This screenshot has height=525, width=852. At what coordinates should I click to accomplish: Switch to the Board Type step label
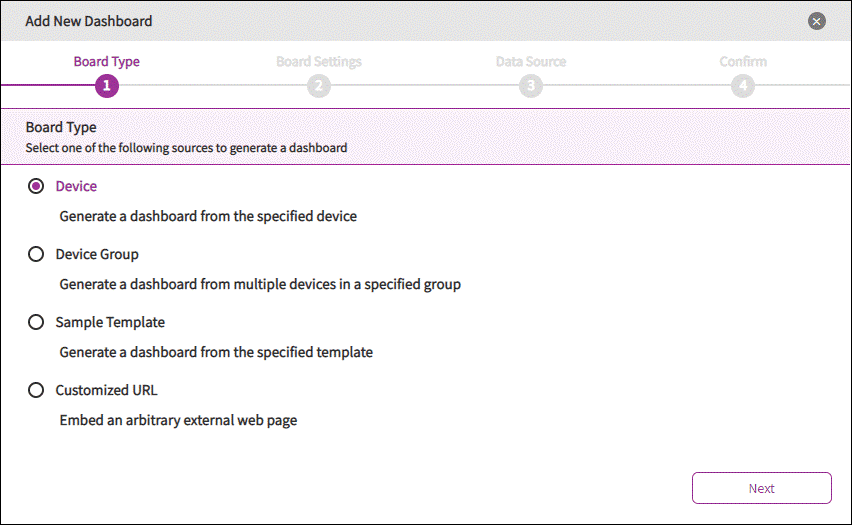(107, 62)
